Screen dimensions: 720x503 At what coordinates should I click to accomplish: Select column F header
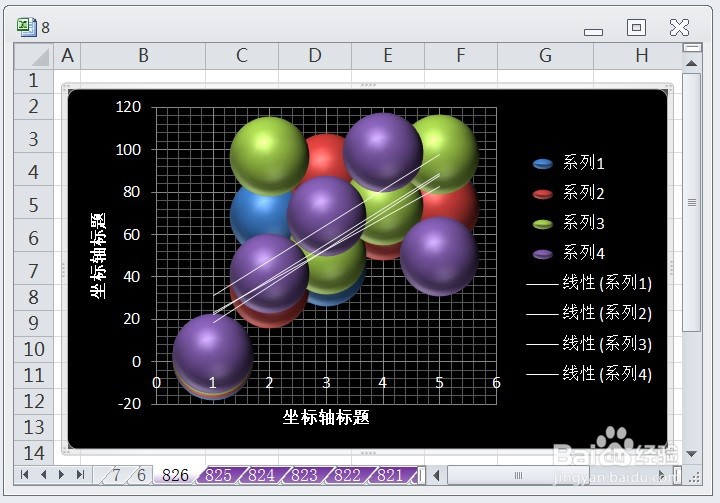click(x=461, y=56)
